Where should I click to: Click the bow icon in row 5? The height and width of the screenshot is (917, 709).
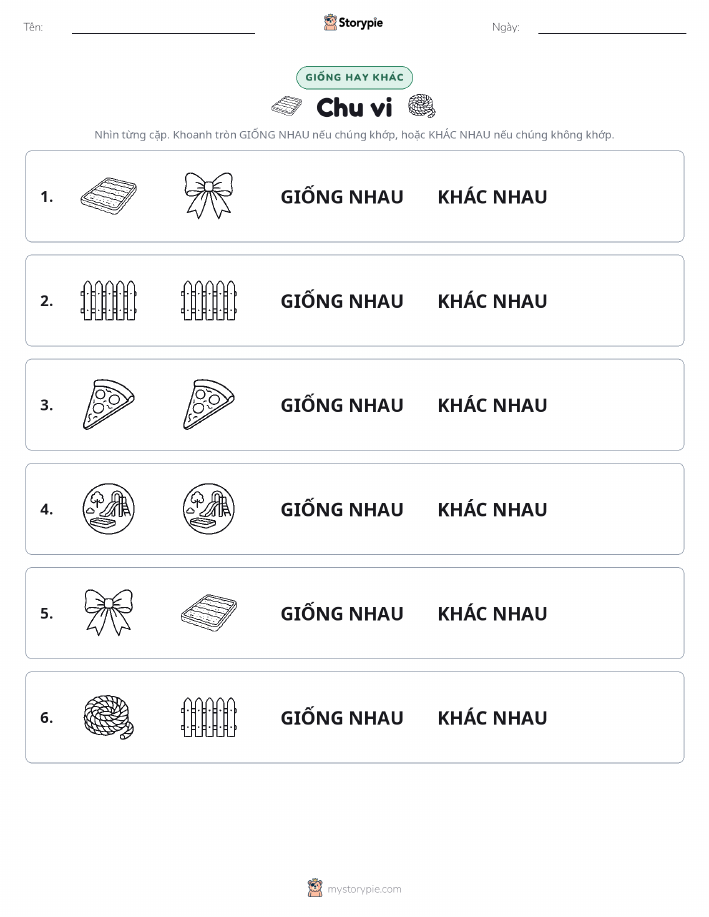[109, 612]
